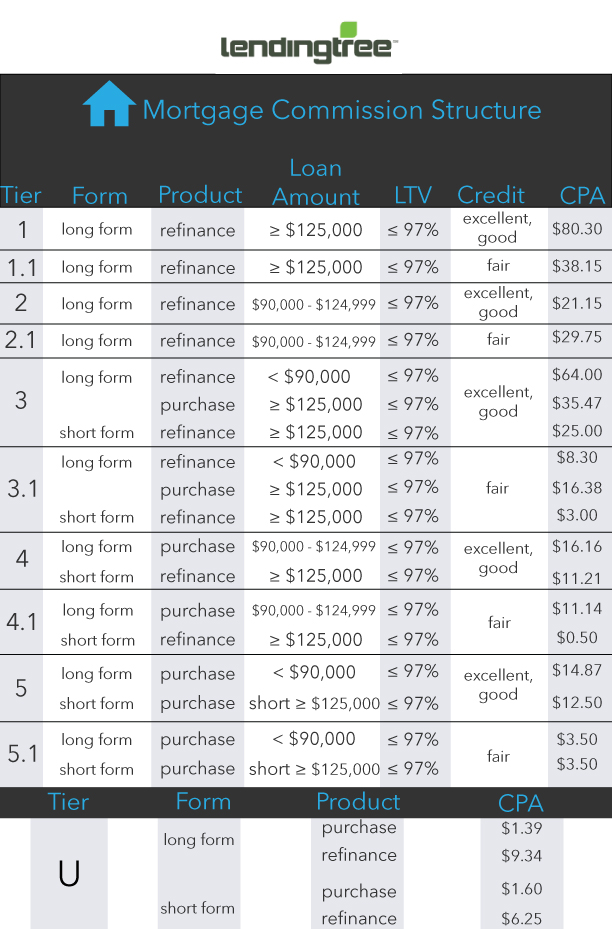
Task: Click the Tier U cell
Action: pyautogui.click(x=69, y=874)
